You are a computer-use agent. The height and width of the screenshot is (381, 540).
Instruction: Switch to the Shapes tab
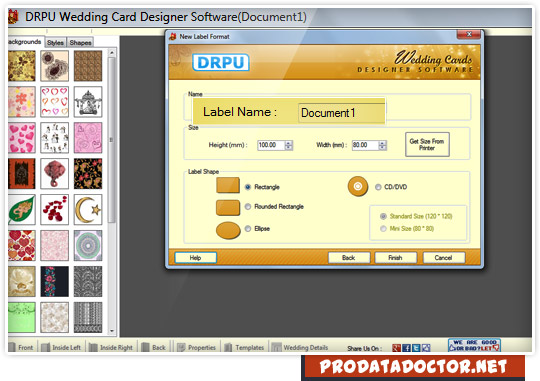(x=80, y=42)
